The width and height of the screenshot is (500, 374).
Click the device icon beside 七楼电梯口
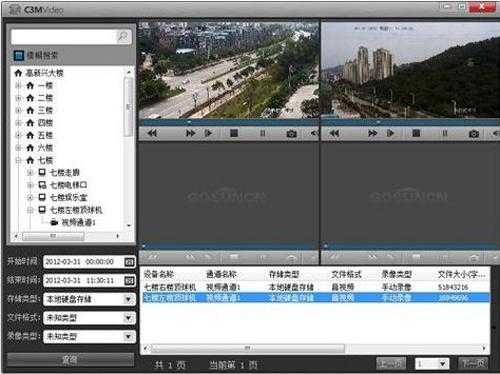tap(42, 185)
